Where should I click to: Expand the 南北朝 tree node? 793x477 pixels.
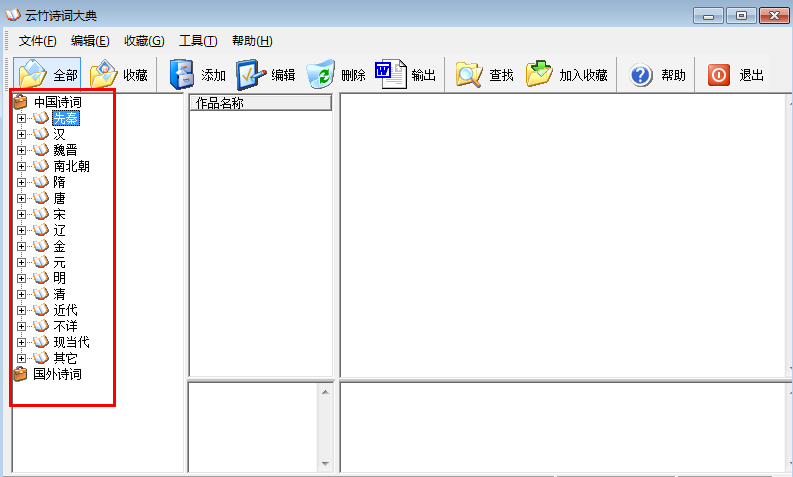tap(21, 166)
